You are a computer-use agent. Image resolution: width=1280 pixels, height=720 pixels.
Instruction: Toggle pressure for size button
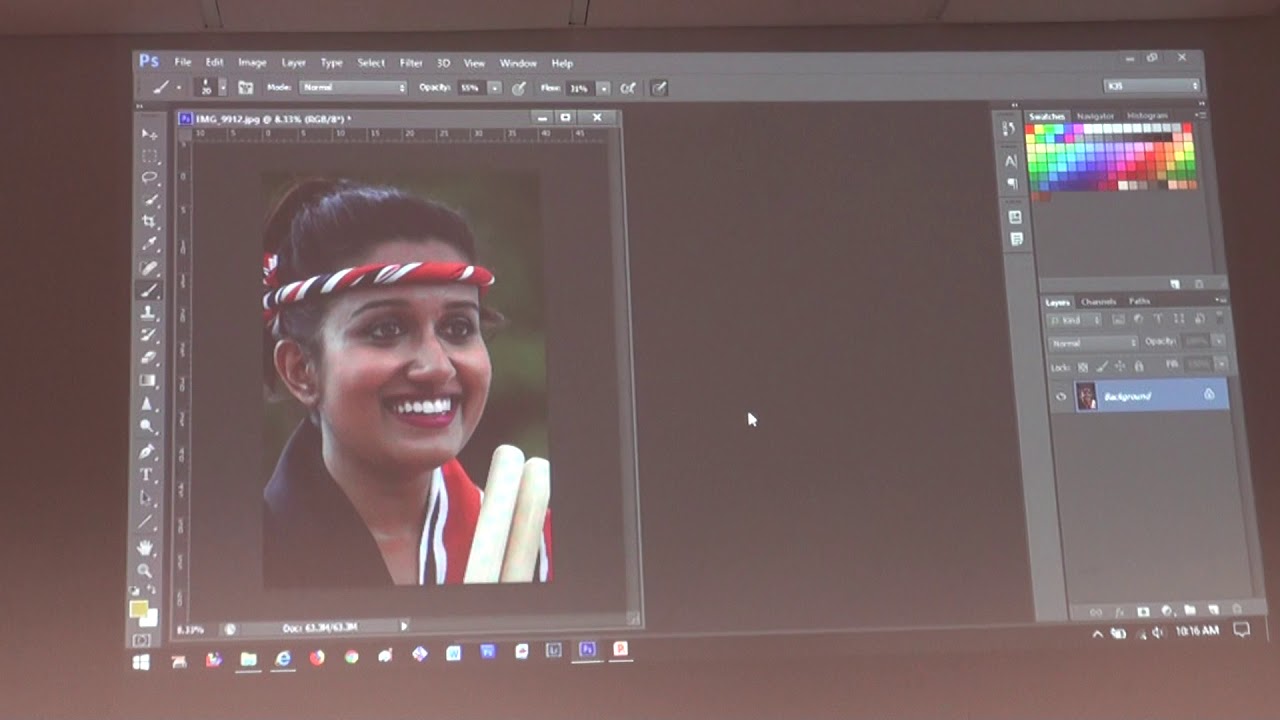pyautogui.click(x=659, y=88)
